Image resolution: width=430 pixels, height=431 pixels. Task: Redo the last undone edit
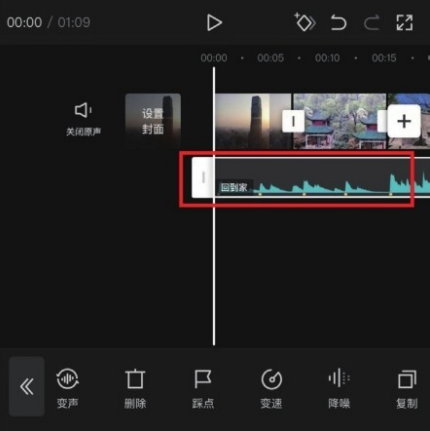[372, 23]
